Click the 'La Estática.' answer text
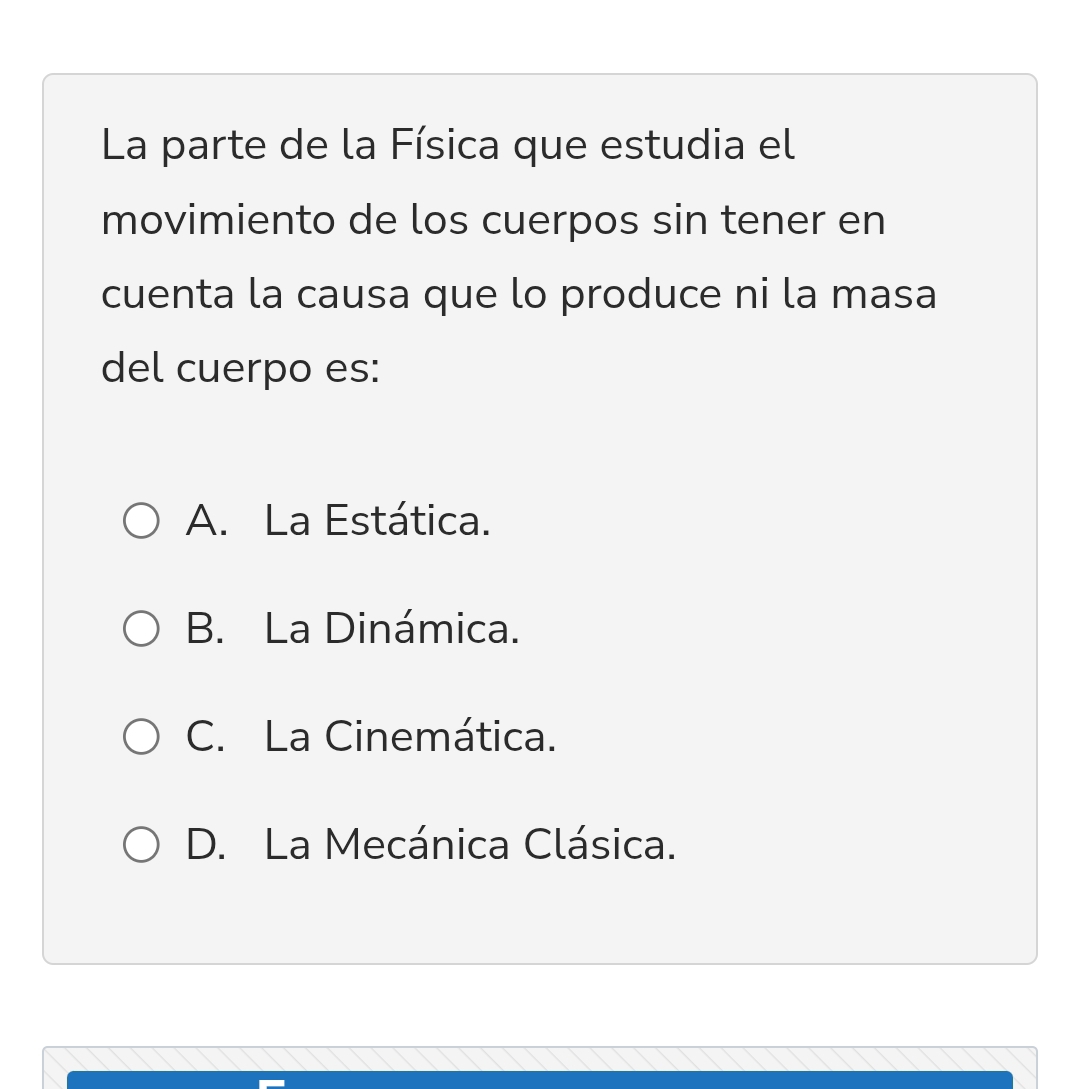 click(x=377, y=522)
